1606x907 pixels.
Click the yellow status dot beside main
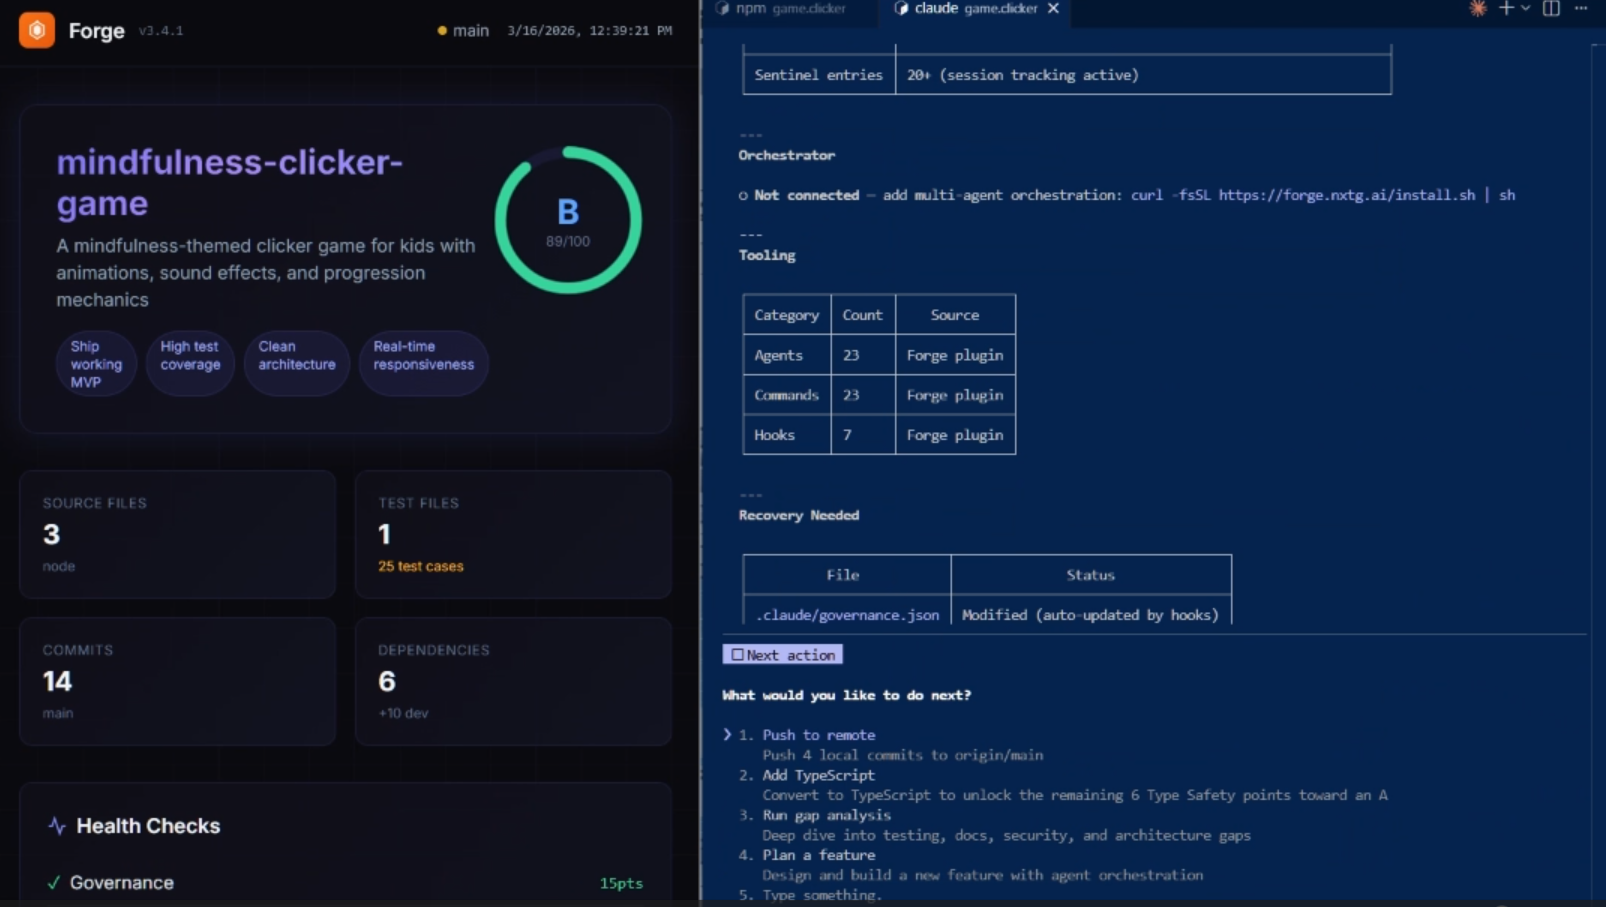point(441,31)
